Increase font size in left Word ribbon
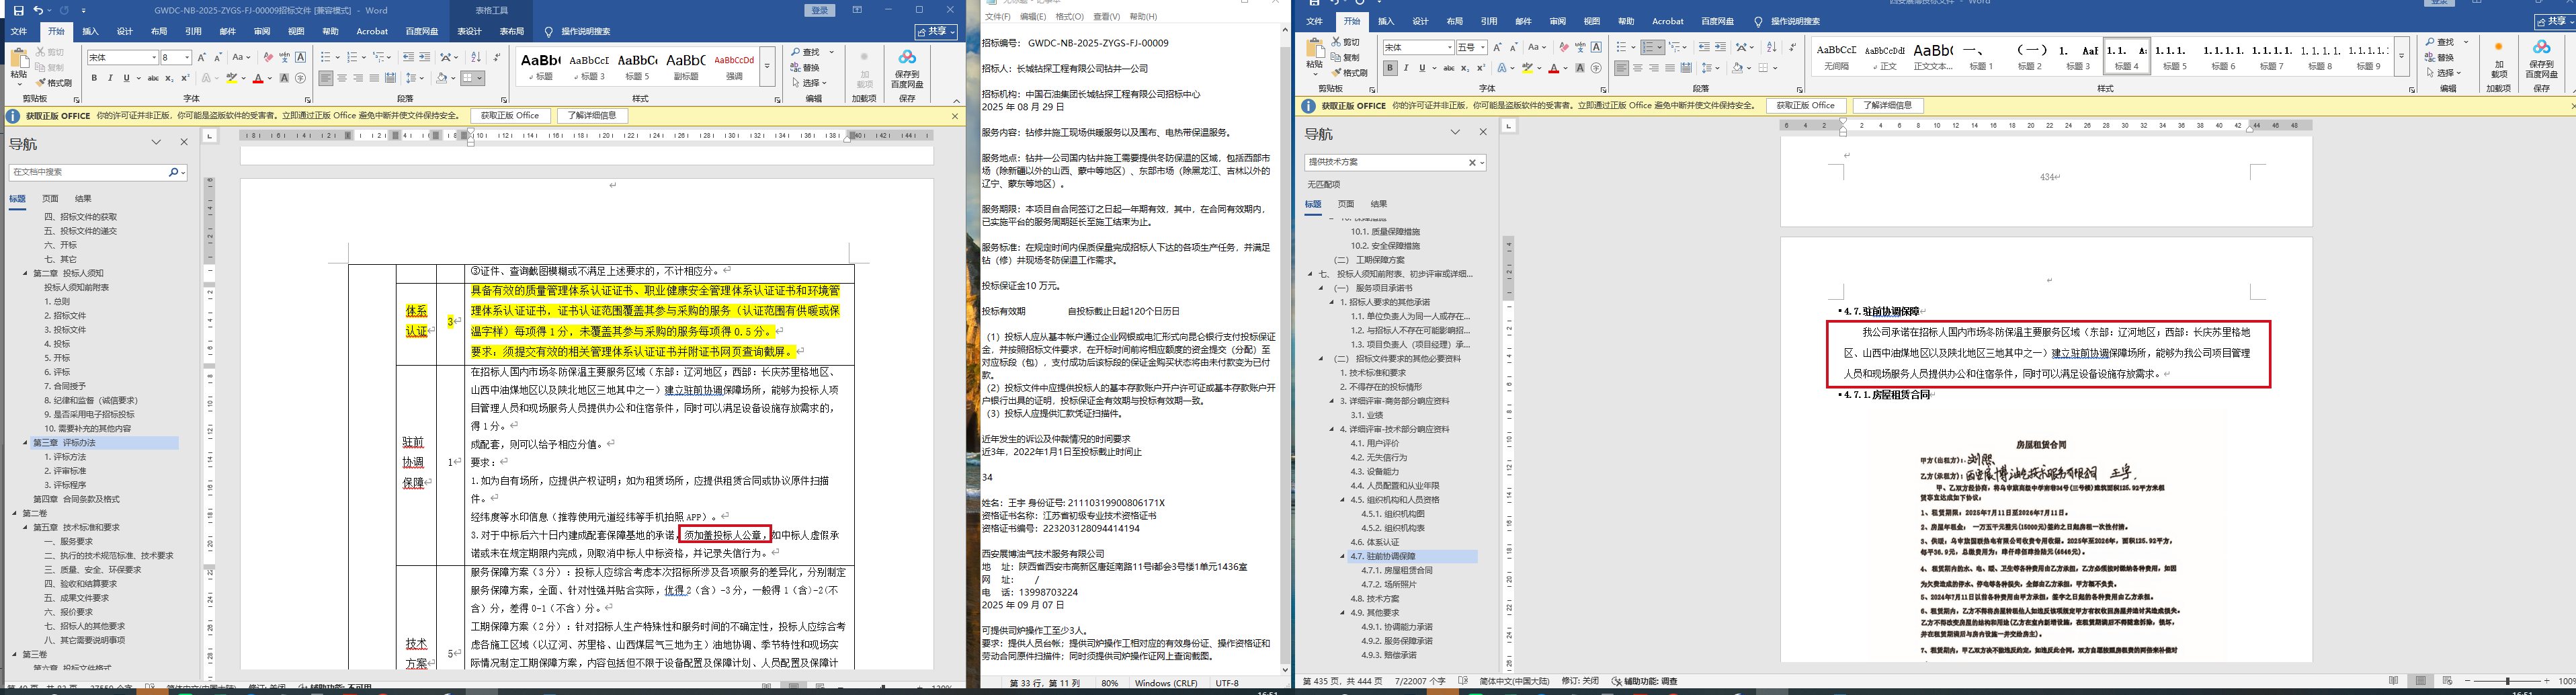Viewport: 2576px width, 695px height. (x=202, y=58)
